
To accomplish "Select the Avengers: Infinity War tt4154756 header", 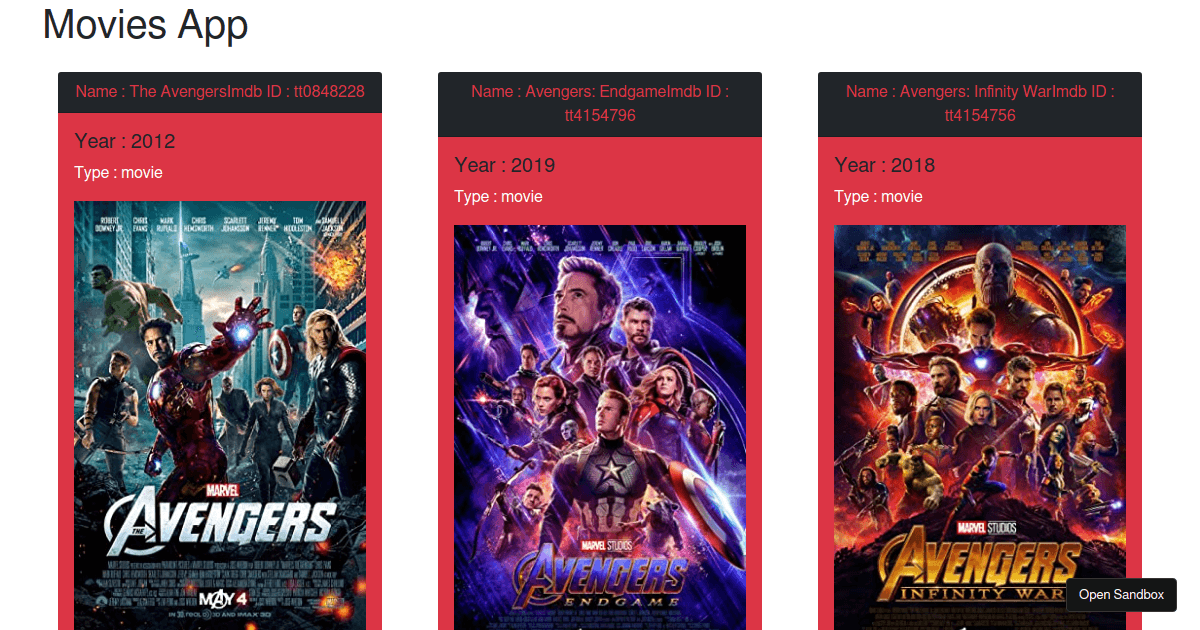I will [980, 104].
